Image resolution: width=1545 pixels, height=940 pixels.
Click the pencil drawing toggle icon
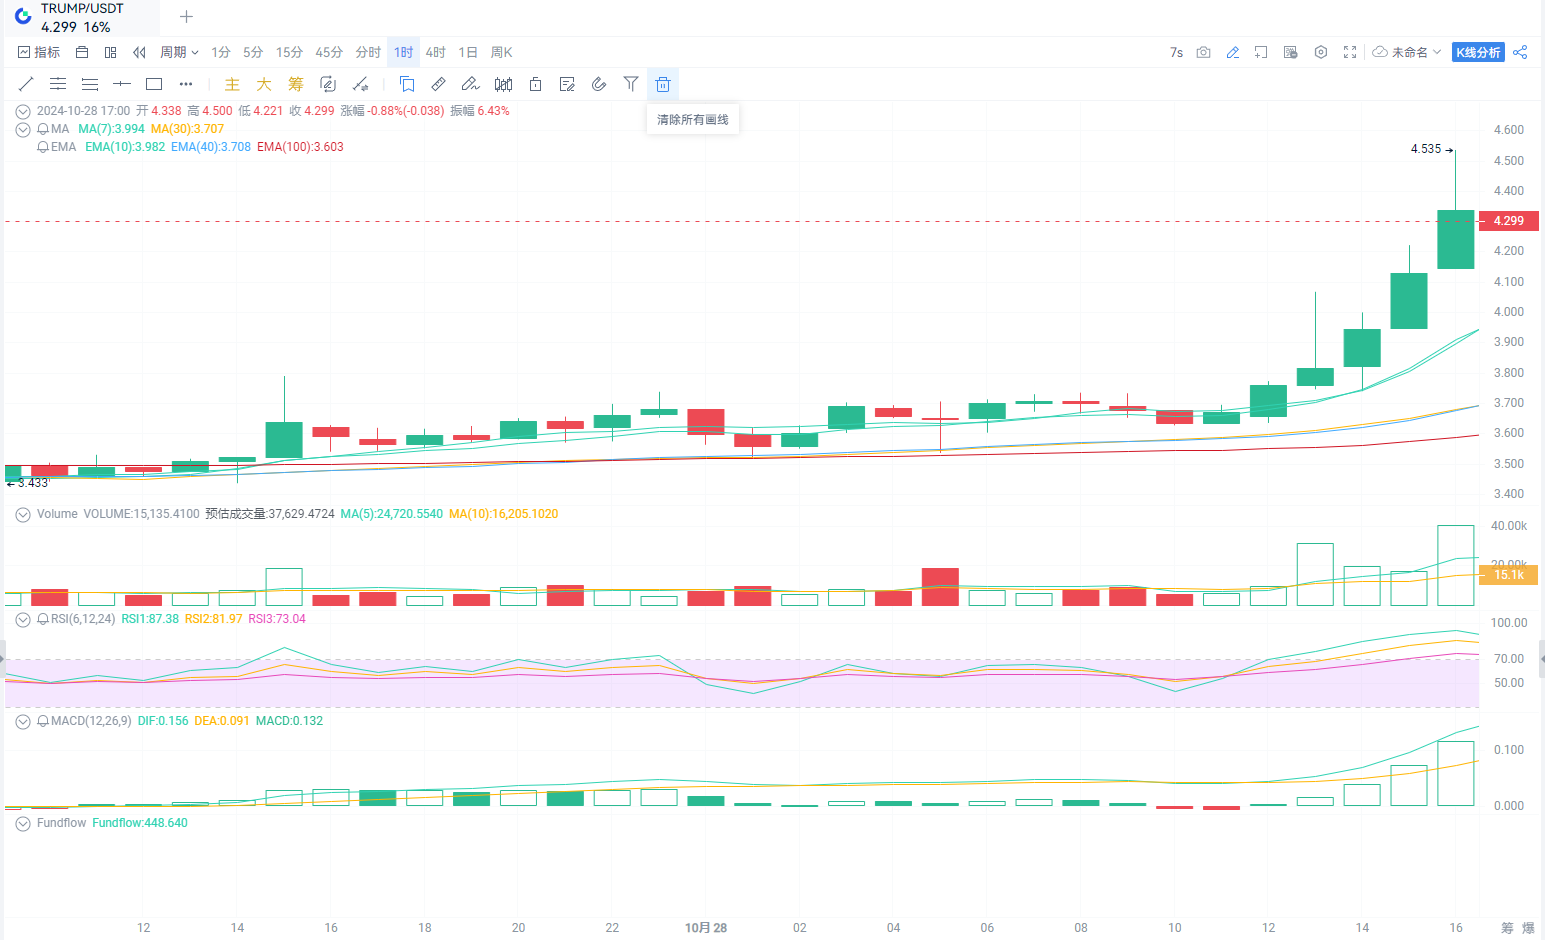(x=1233, y=52)
